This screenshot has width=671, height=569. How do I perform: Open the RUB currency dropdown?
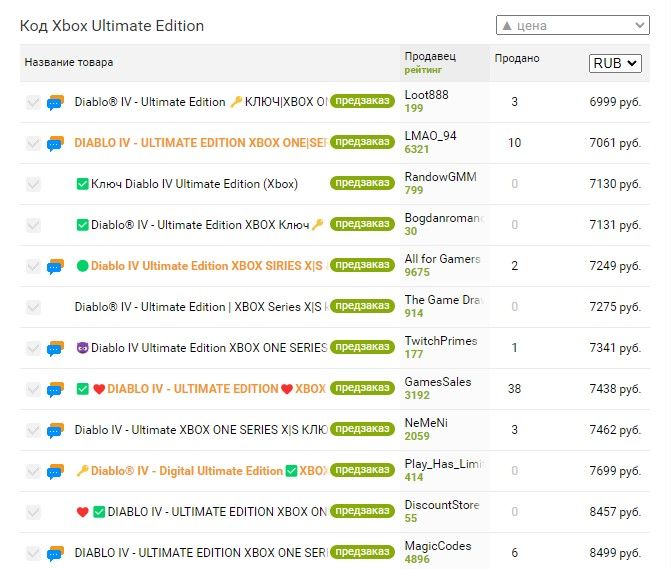pos(615,63)
